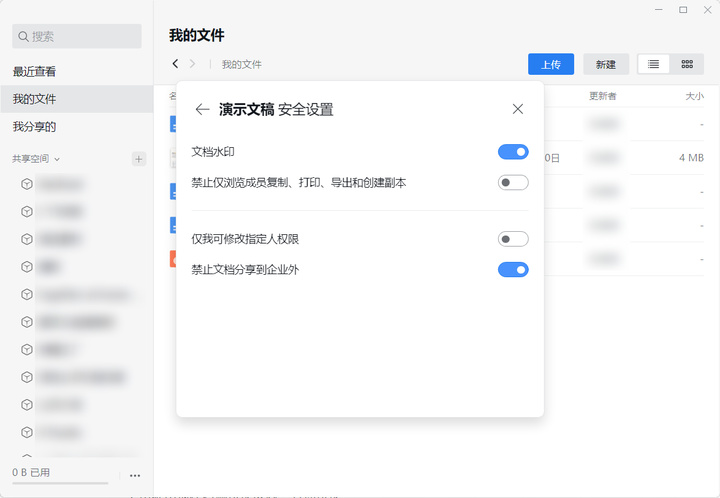Click the 我的文件 breadcrumb

point(242,64)
